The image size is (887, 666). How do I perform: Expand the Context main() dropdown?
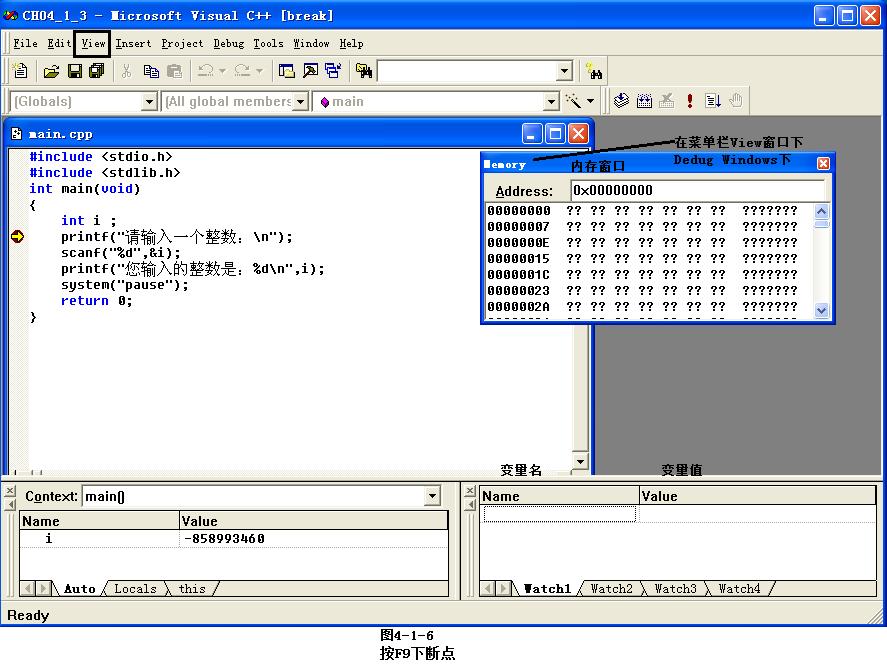(432, 496)
